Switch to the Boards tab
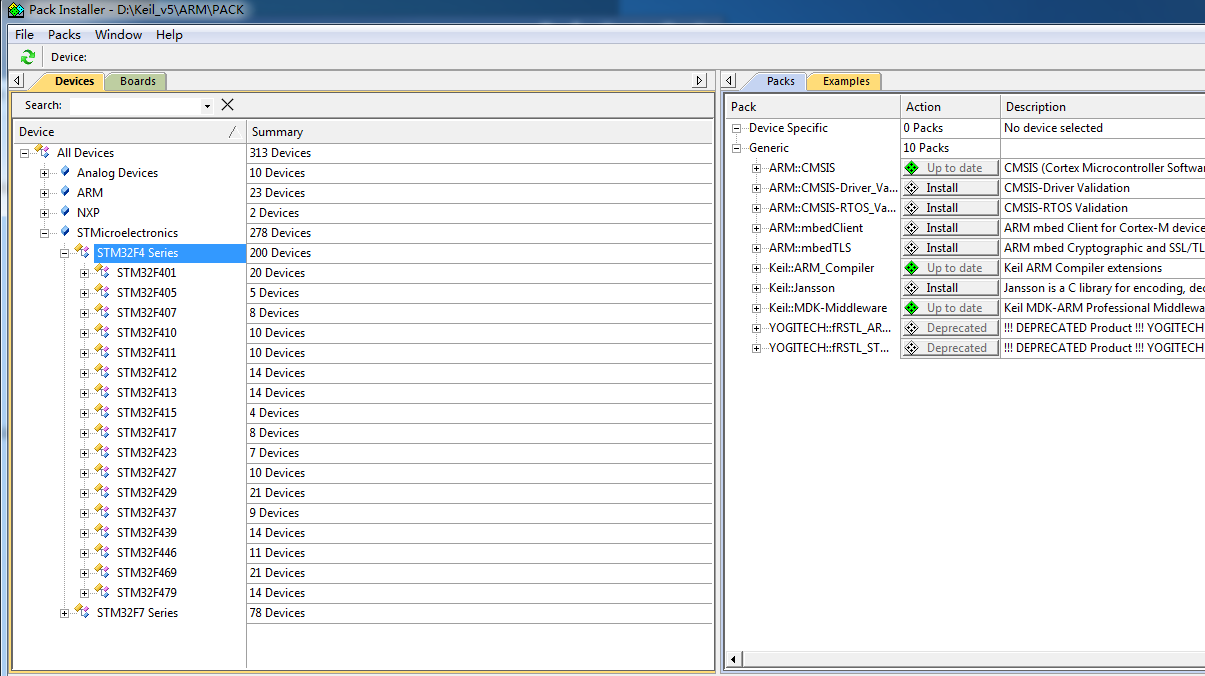The image size is (1205, 676). [137, 81]
